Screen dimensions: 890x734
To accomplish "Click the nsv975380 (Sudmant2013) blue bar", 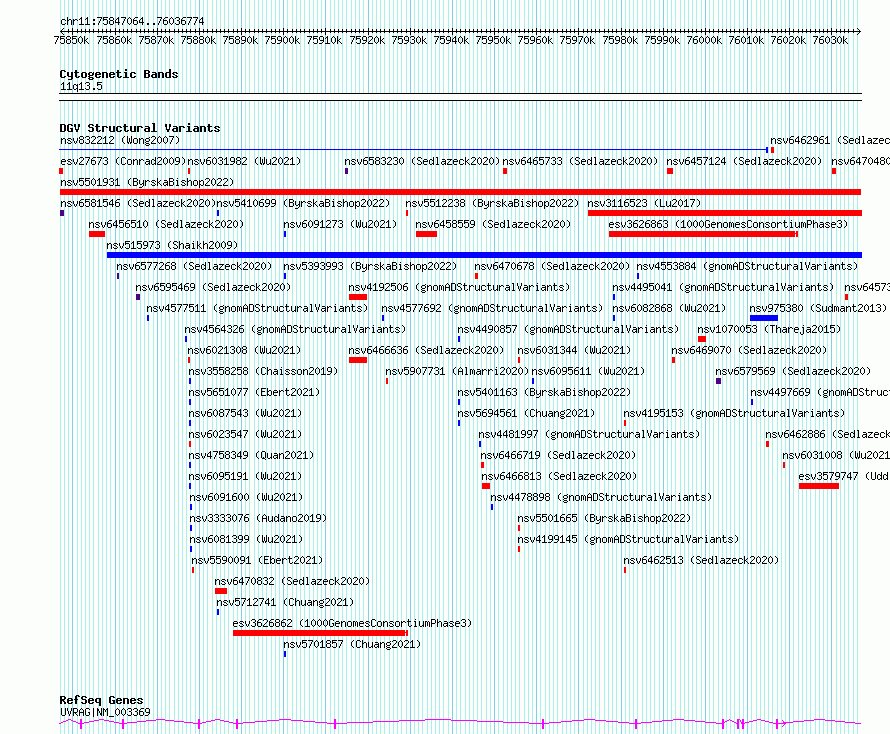I will pyautogui.click(x=763, y=318).
